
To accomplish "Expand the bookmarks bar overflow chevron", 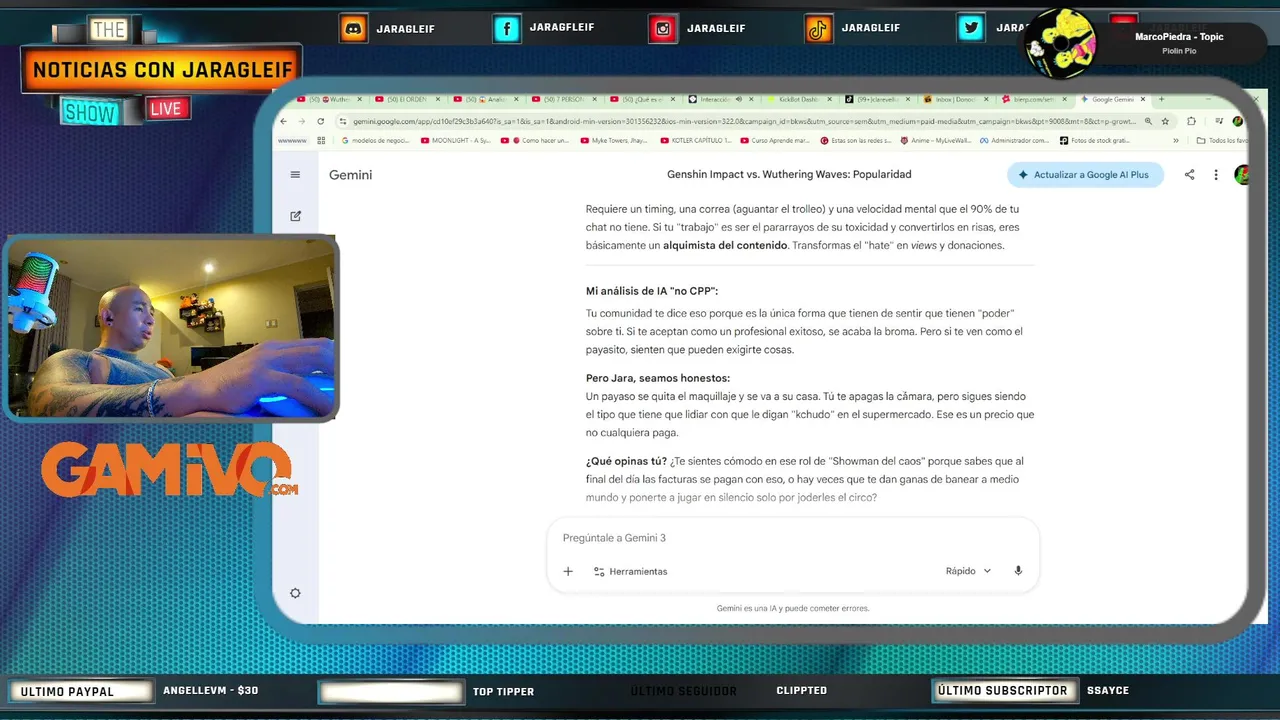I will (x=1177, y=141).
